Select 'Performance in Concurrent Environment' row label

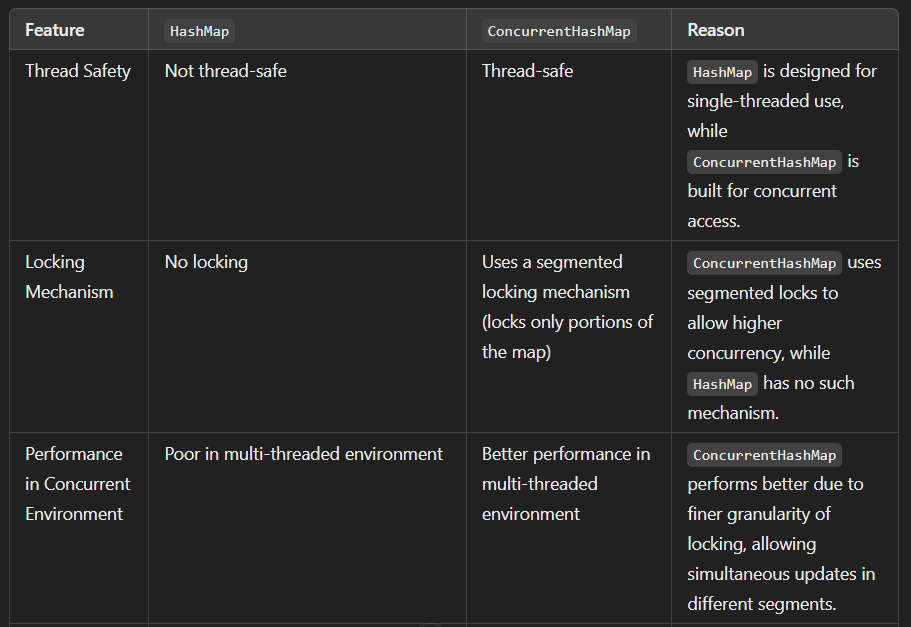coord(78,484)
